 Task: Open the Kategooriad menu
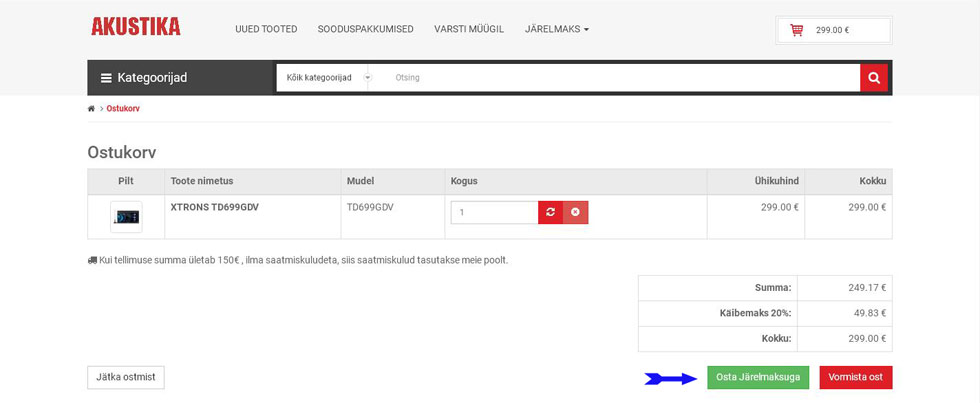(x=182, y=77)
